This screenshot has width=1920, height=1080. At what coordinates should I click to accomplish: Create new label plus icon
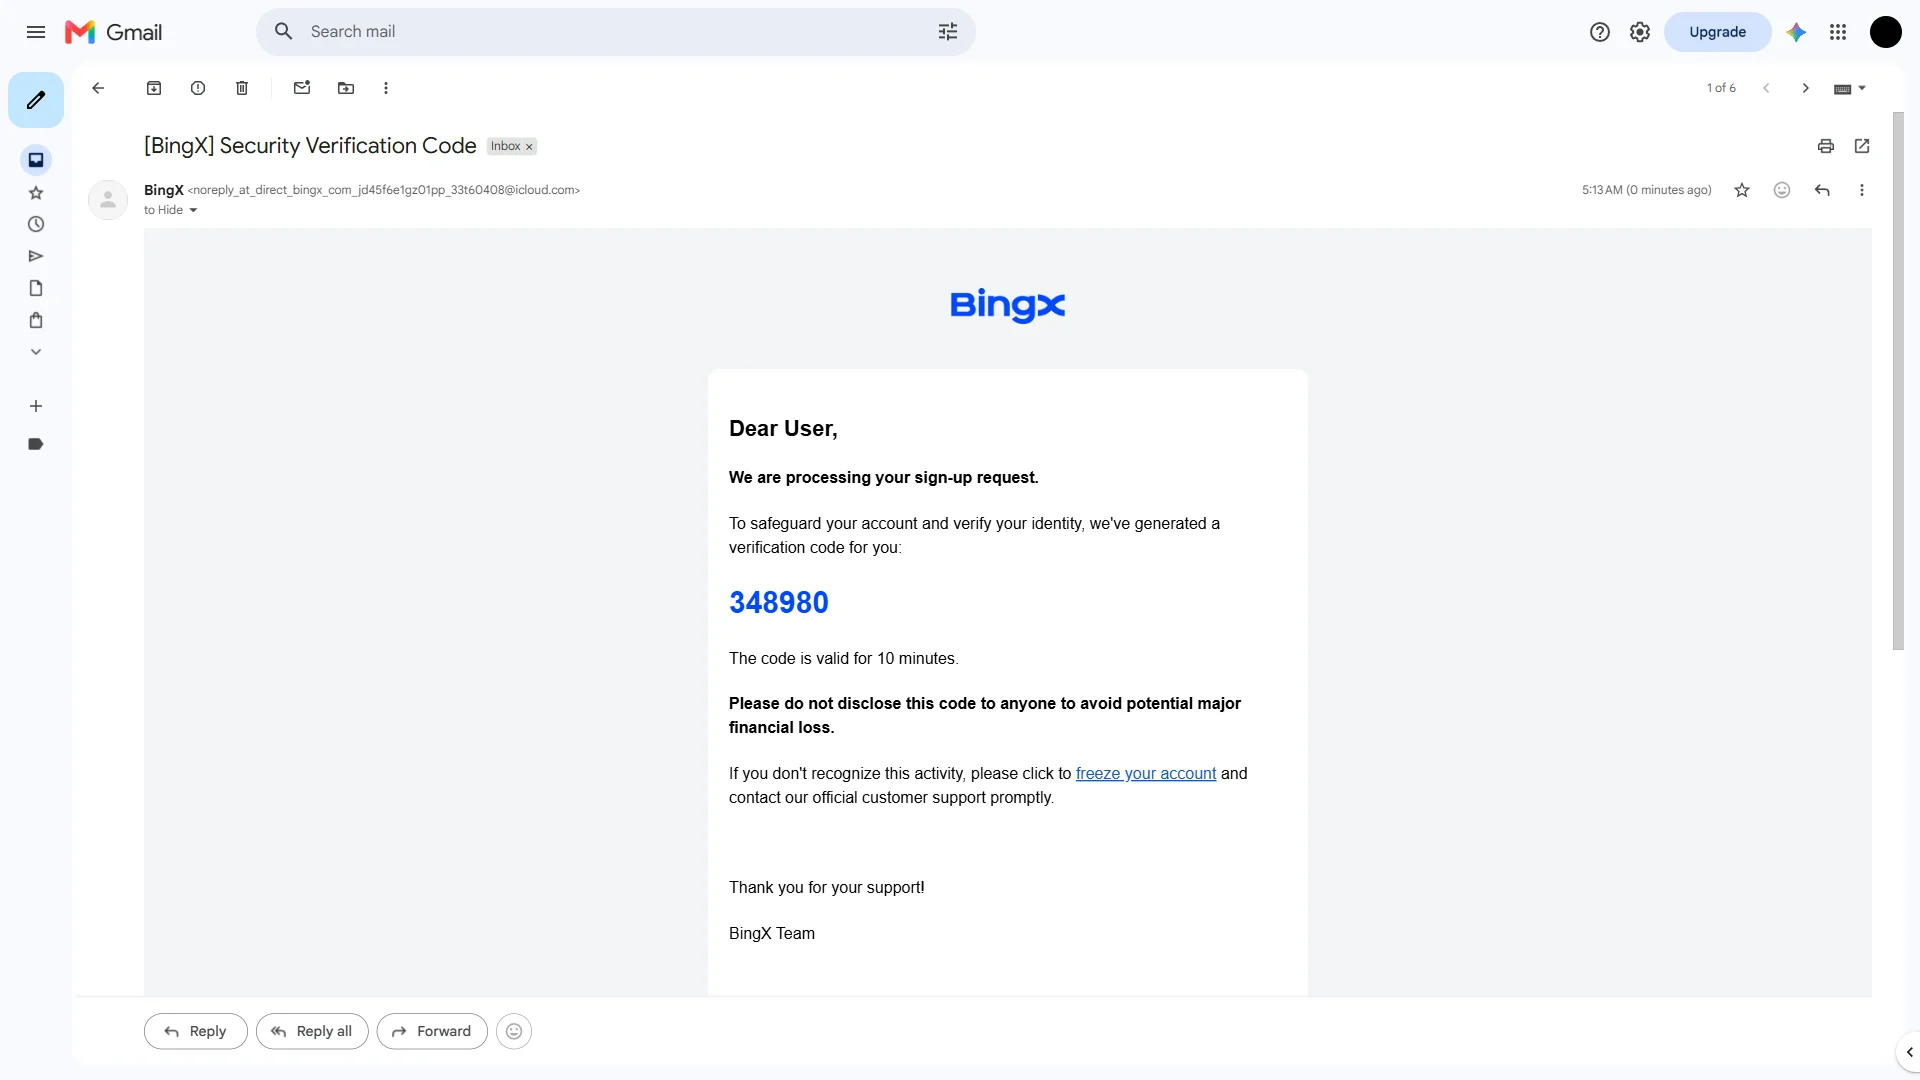pyautogui.click(x=36, y=406)
